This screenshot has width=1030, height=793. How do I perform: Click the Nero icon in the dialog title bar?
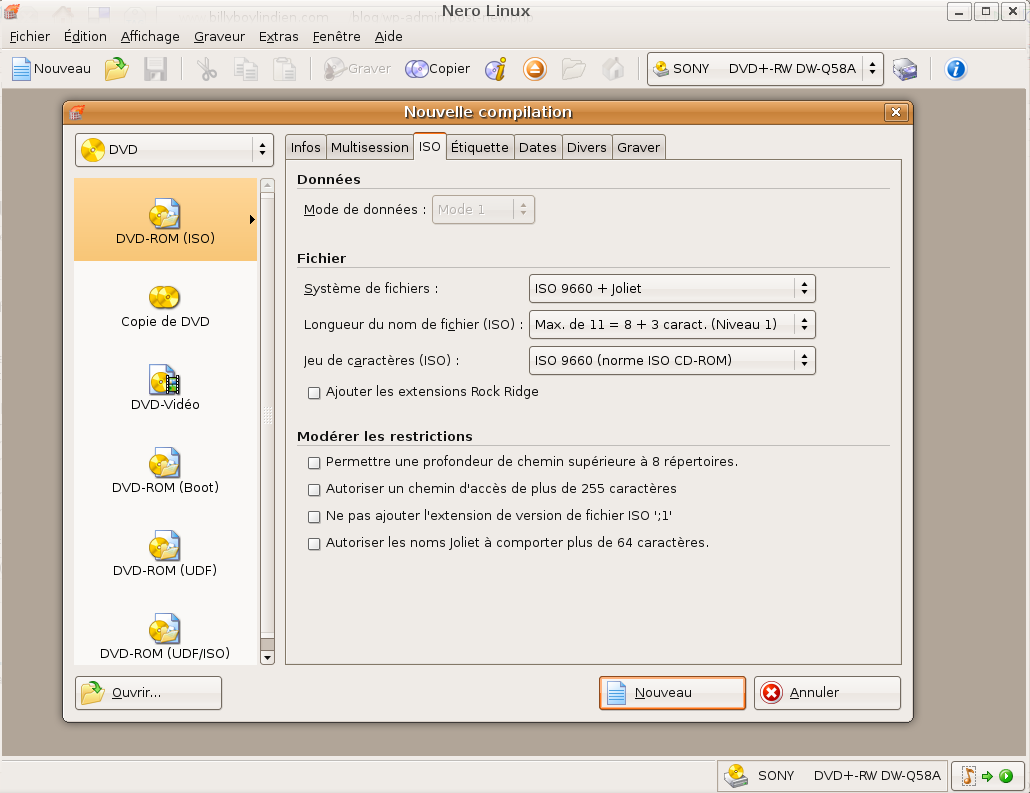77,112
